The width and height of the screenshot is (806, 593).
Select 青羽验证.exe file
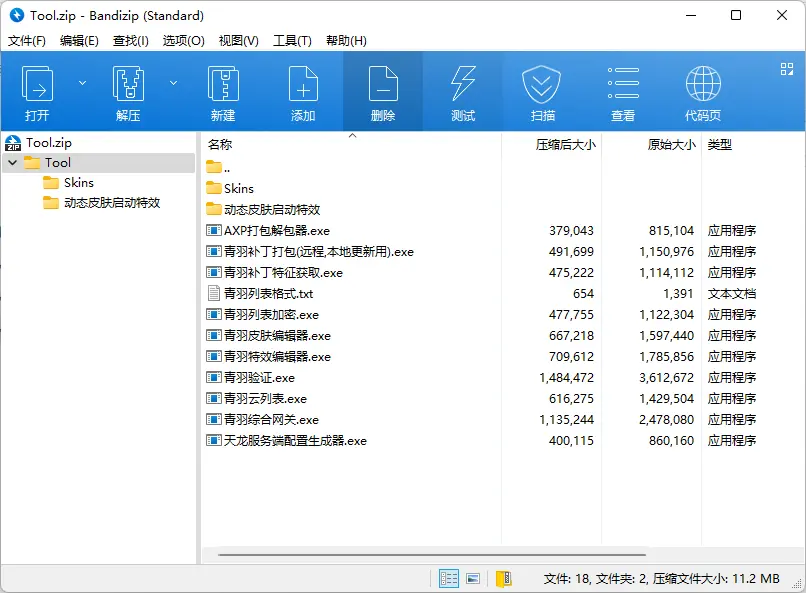point(250,378)
